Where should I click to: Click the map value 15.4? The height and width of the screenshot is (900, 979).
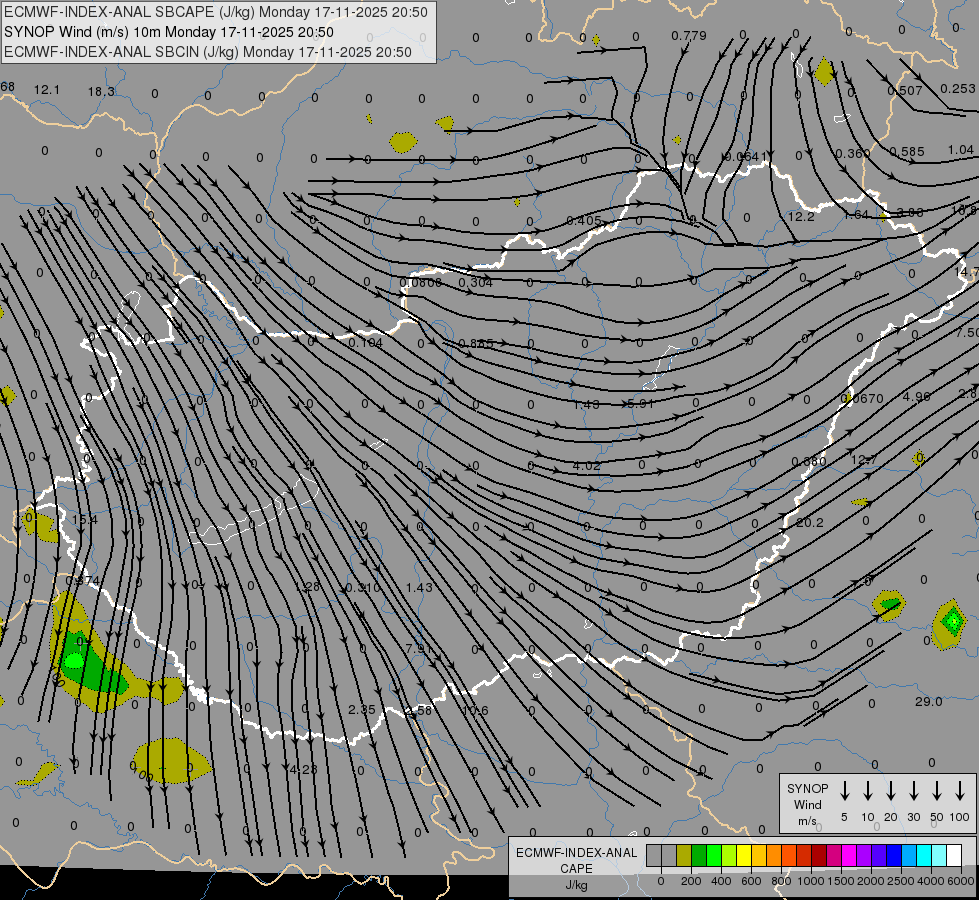point(84,520)
